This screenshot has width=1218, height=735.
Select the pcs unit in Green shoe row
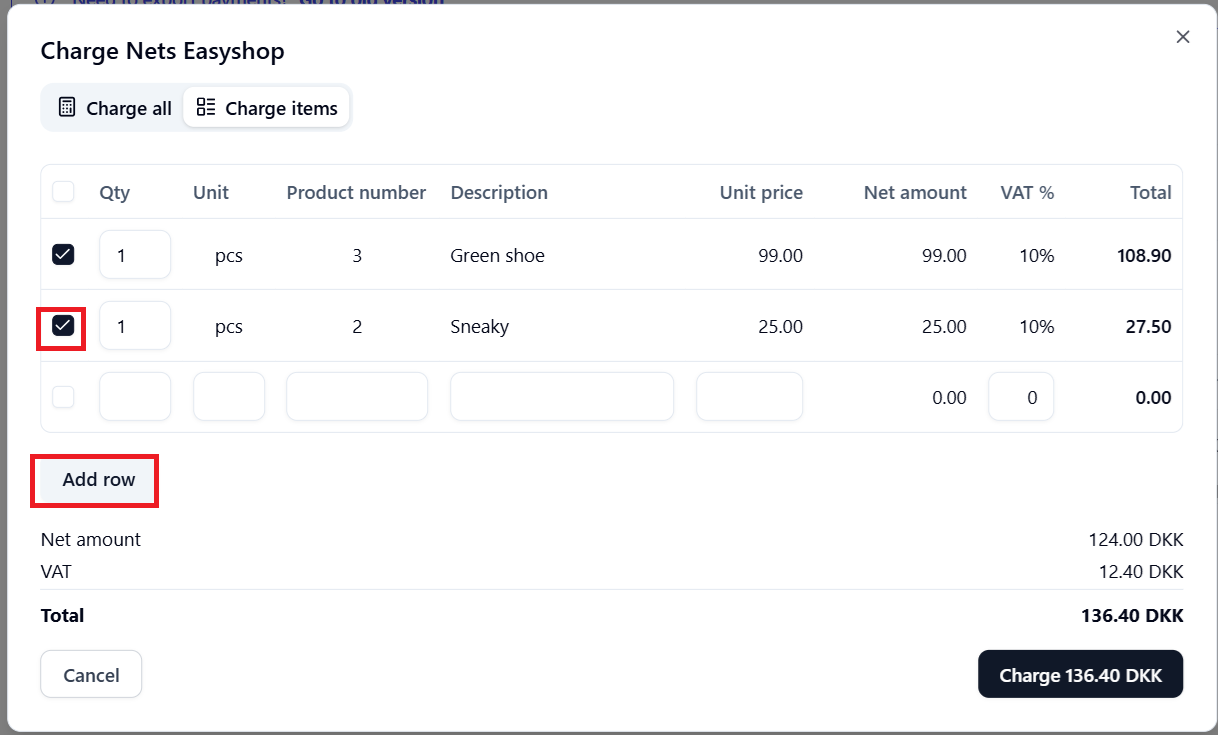[229, 256]
